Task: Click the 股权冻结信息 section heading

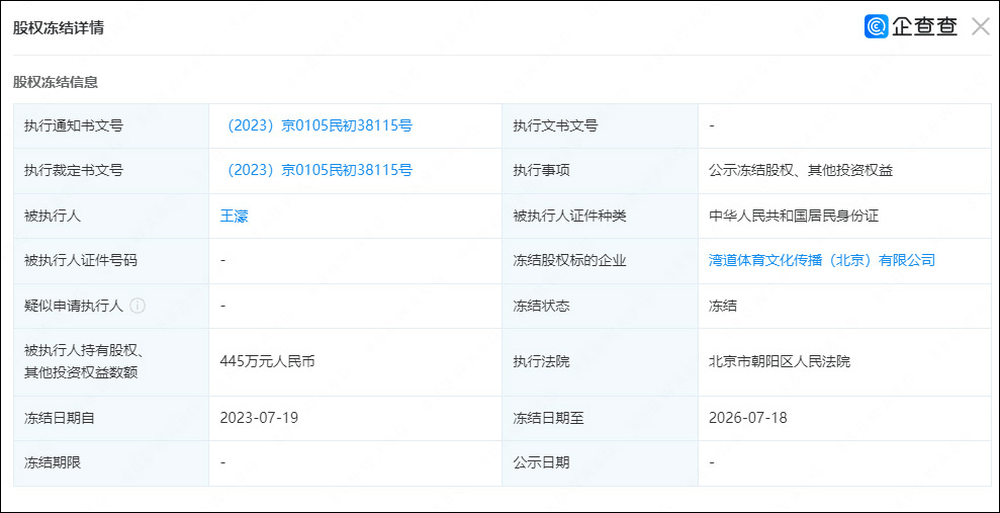Action: coord(55,82)
